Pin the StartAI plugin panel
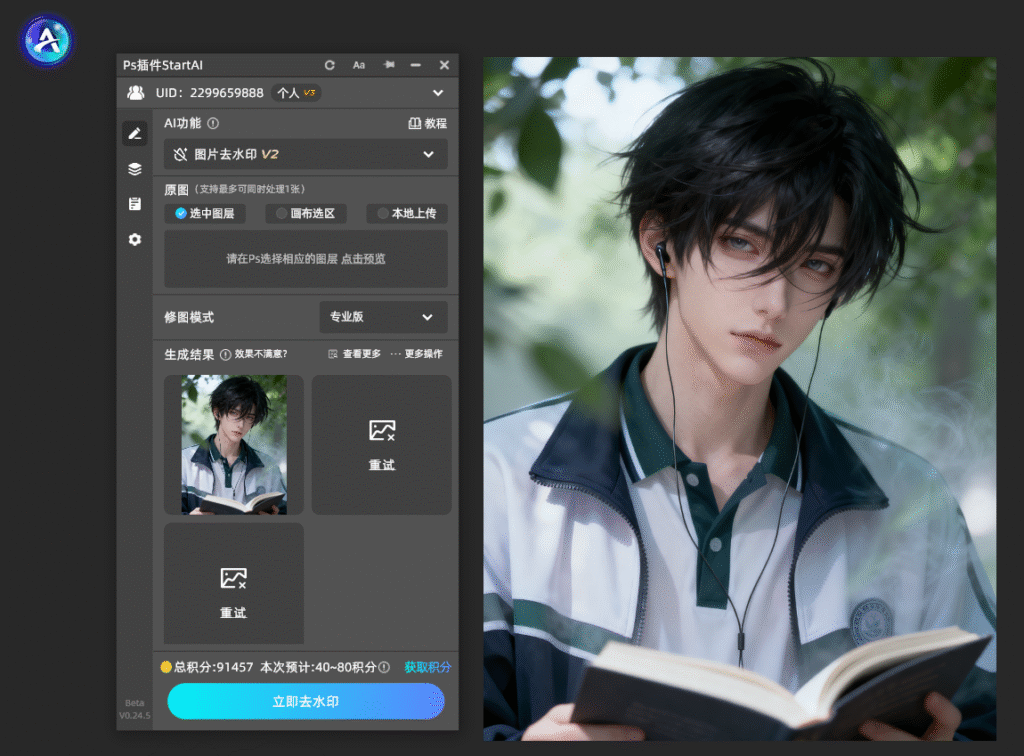Screen dimensions: 1024x756 [389, 65]
